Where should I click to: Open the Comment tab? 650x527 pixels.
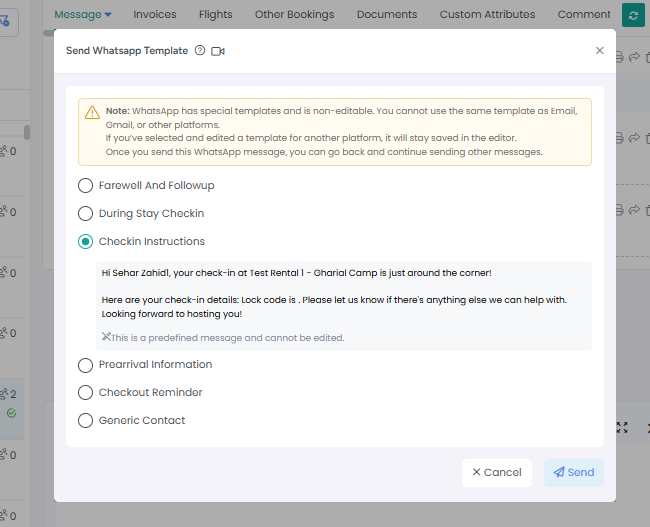point(584,15)
